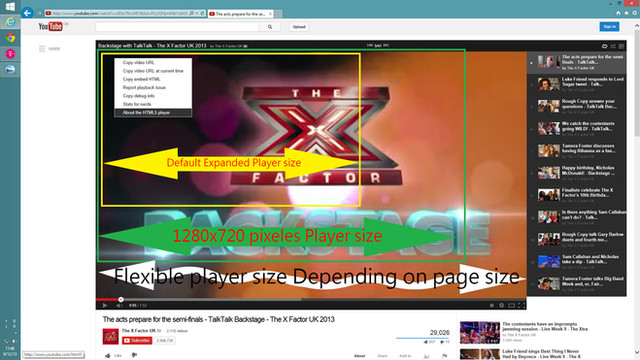Mute the video with the volume icon
640x360 pixels.
[x=119, y=305]
